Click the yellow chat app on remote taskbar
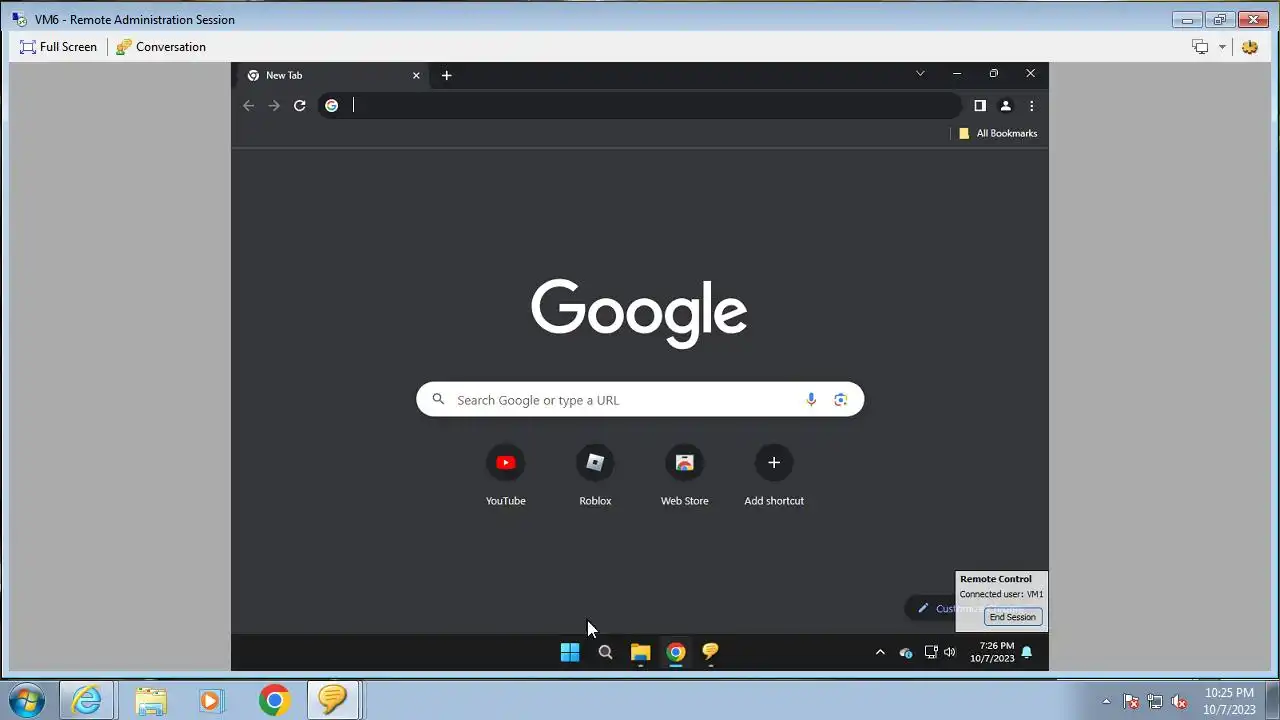 [x=711, y=652]
